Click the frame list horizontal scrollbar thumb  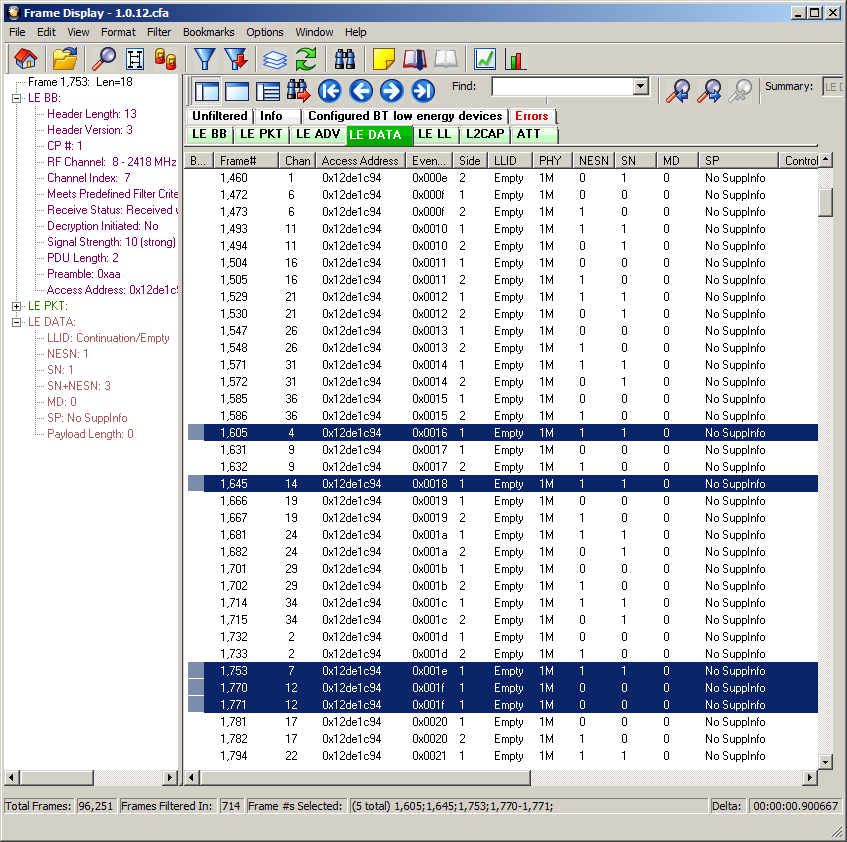[x=366, y=778]
